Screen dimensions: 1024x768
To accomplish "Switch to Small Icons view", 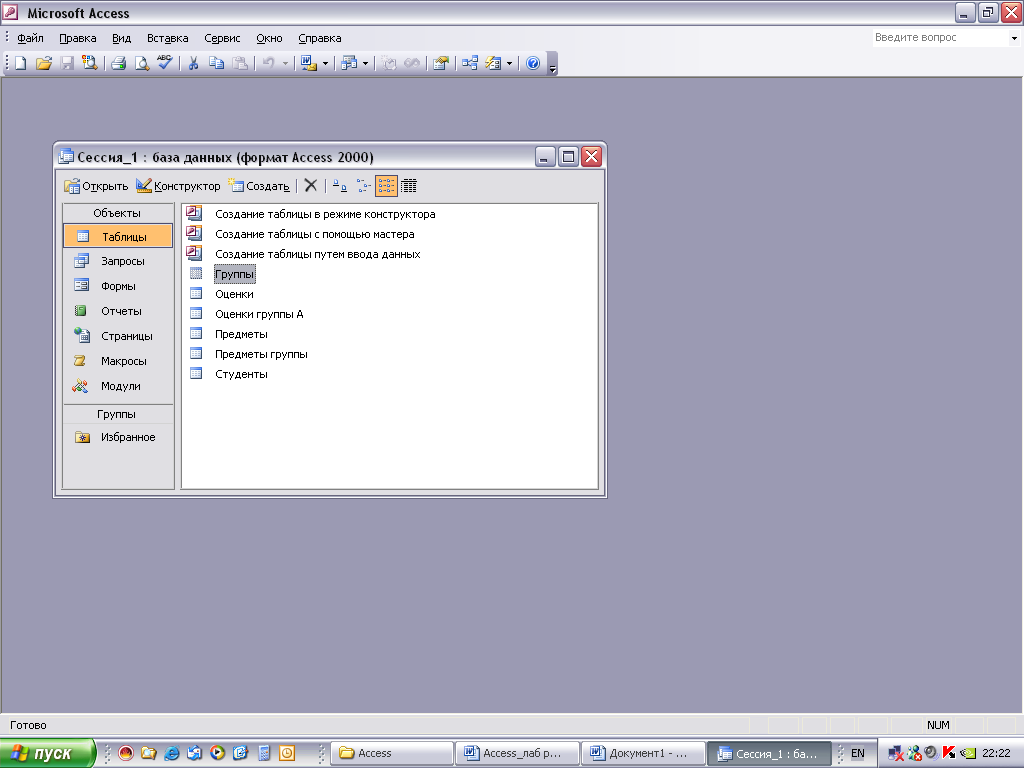I will [x=363, y=186].
